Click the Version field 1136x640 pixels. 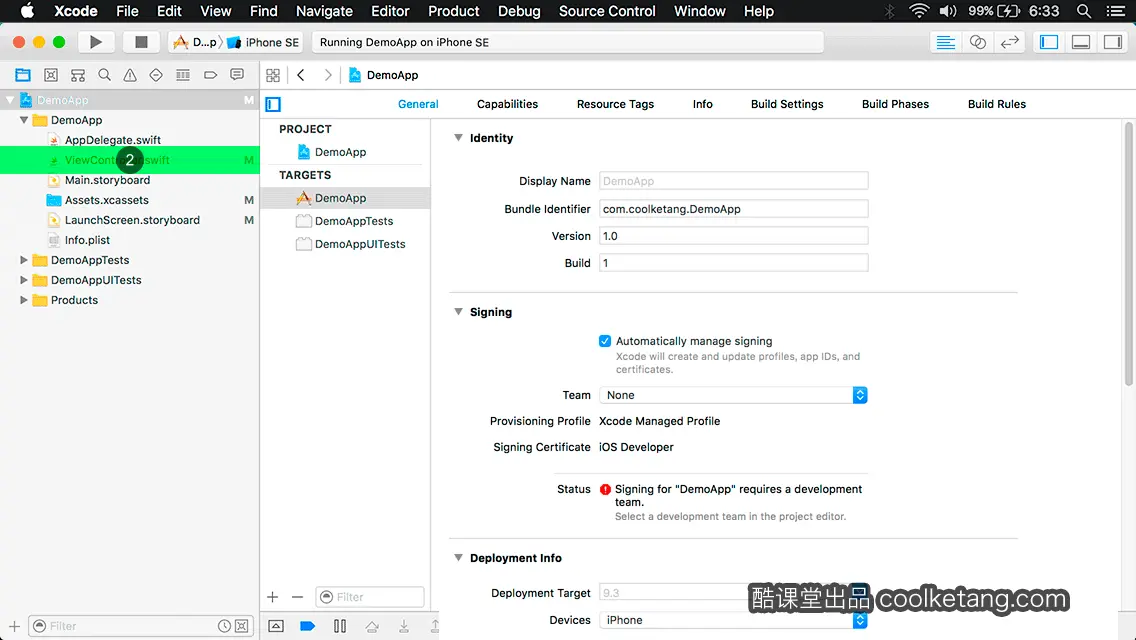coord(733,236)
